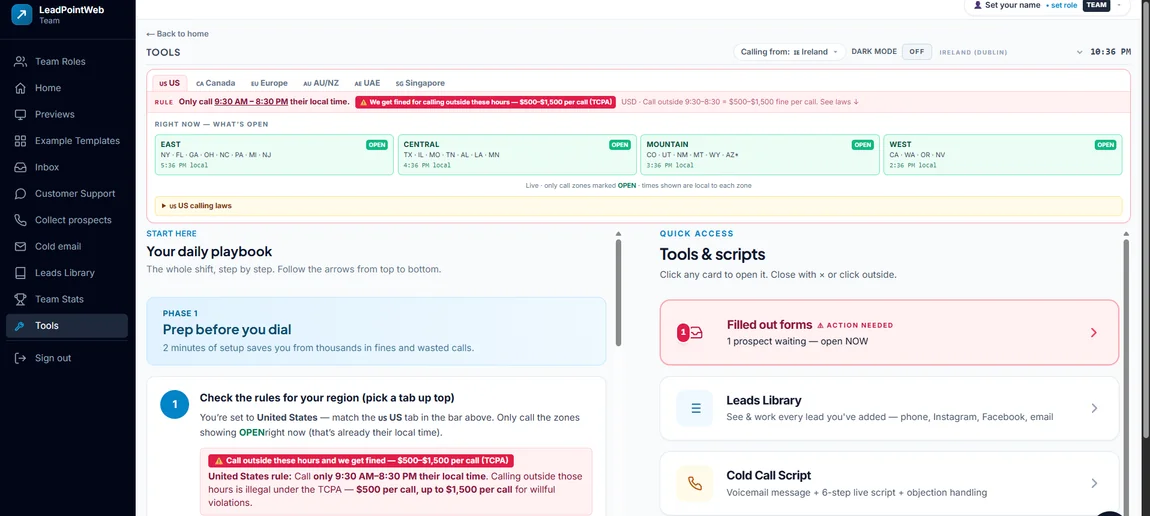Click the Leads Library list icon on card
The width and height of the screenshot is (1150, 516).
pyautogui.click(x=695, y=408)
